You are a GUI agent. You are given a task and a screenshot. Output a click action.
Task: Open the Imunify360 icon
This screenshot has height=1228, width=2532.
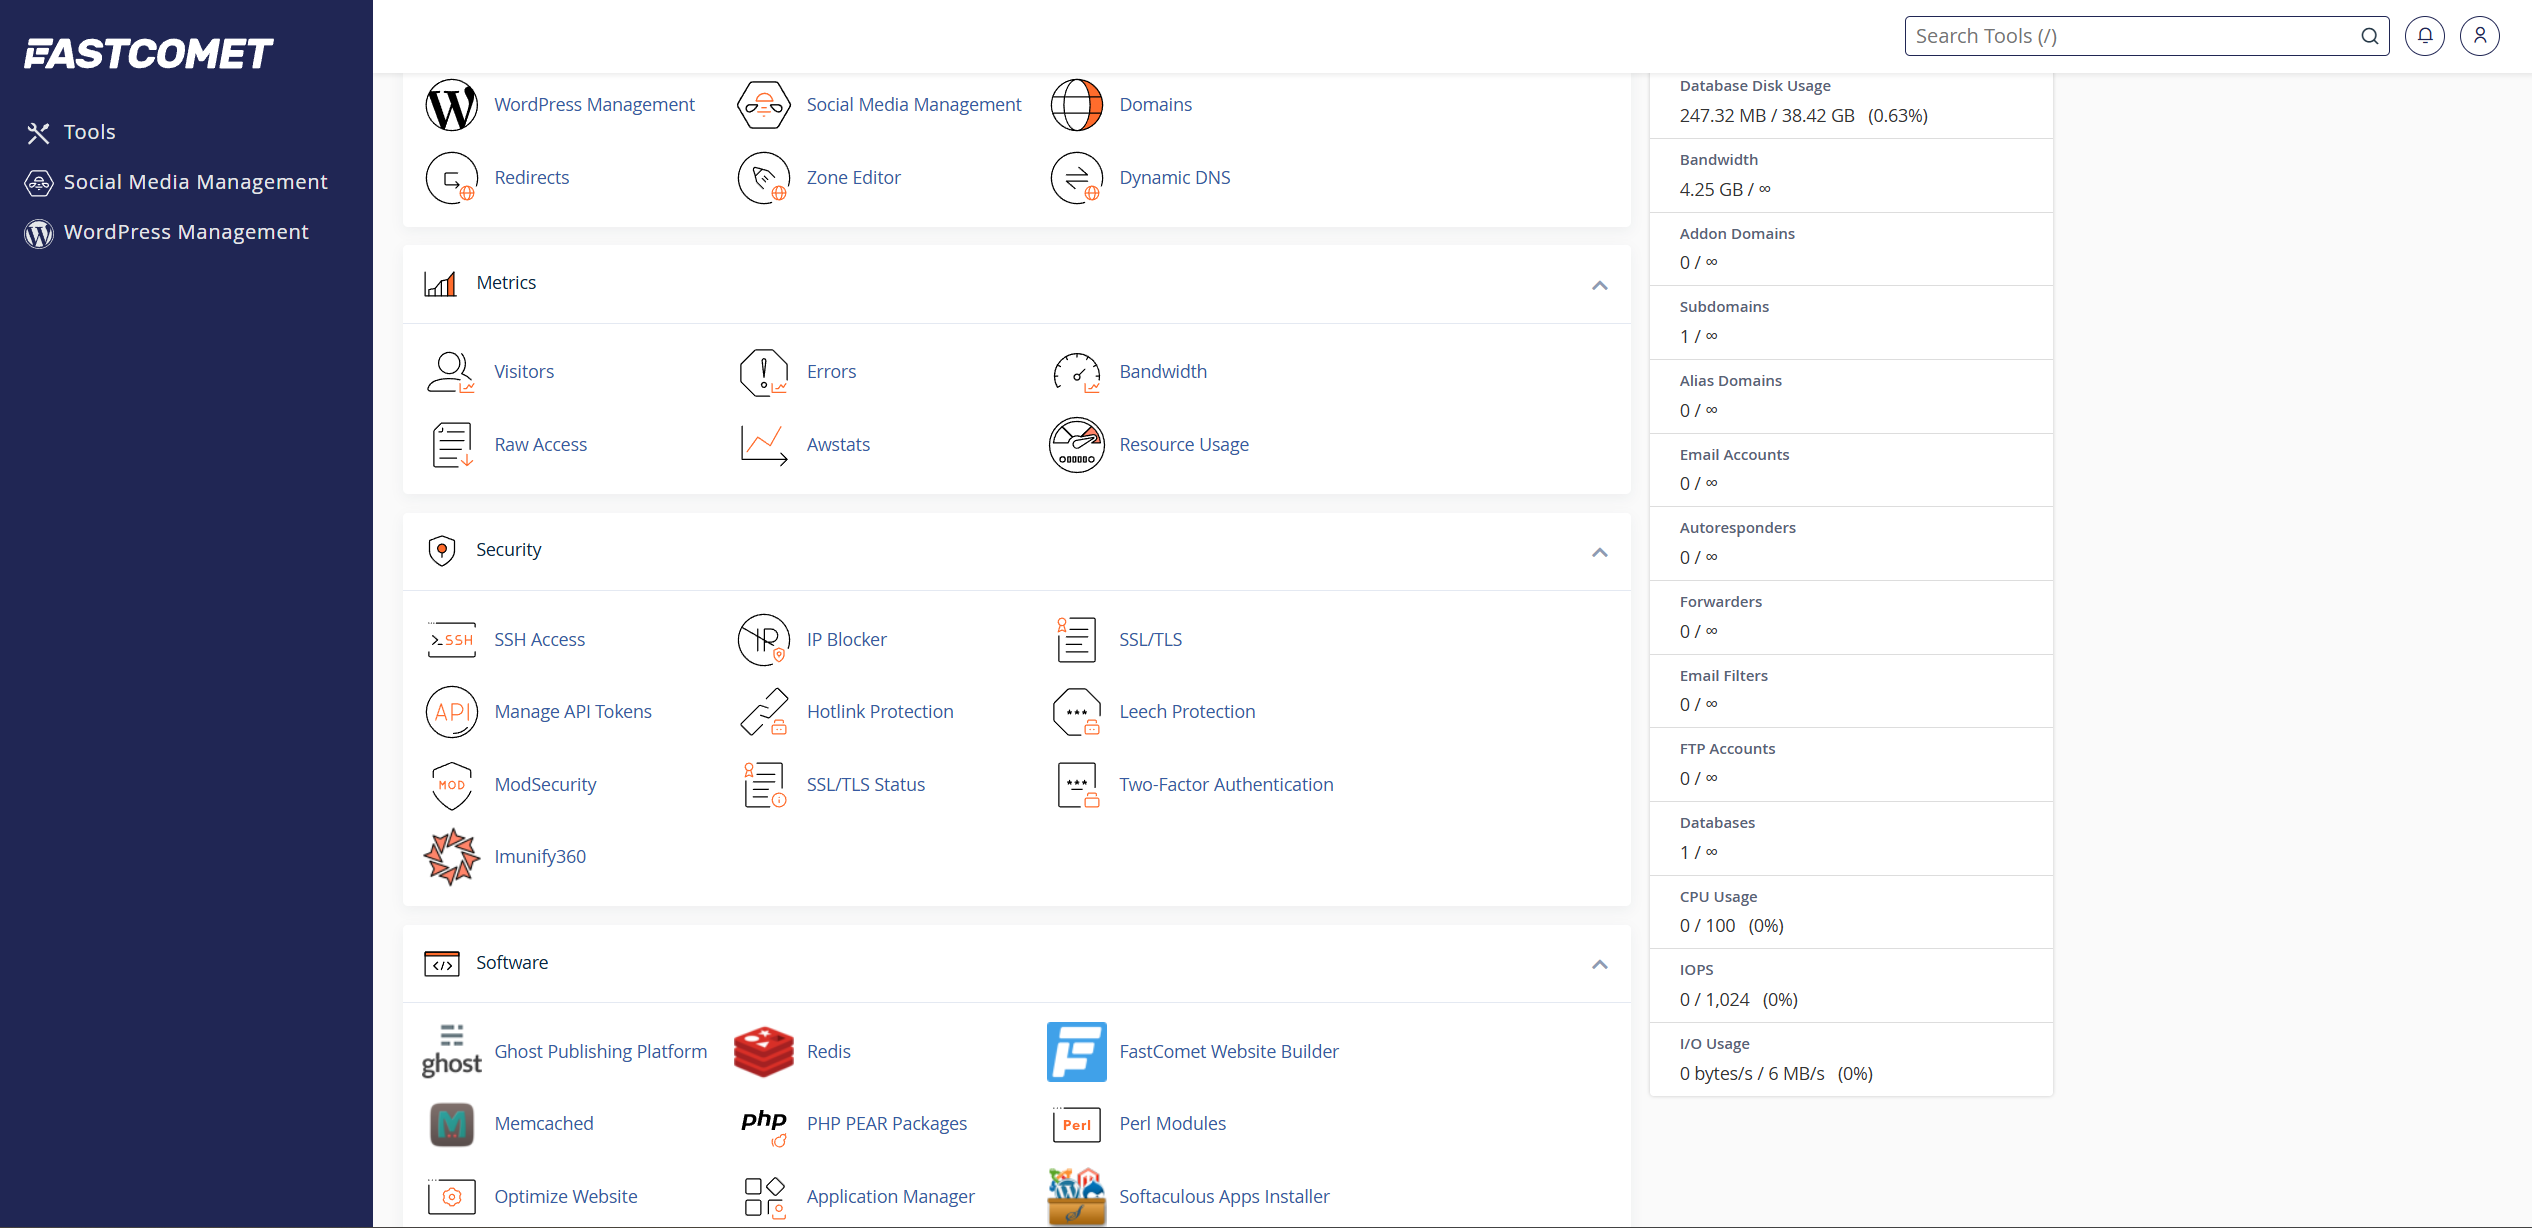[451, 856]
